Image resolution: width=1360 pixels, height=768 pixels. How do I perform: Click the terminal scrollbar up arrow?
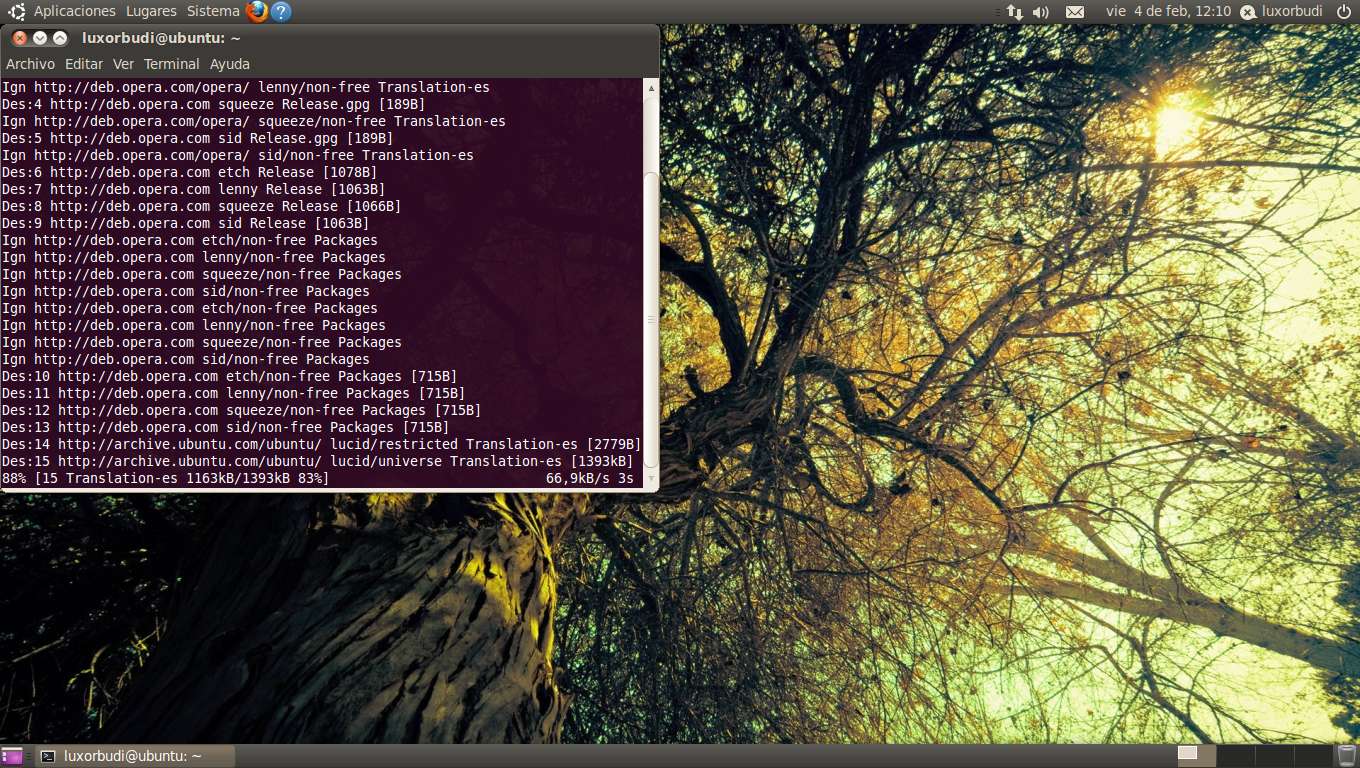[651, 88]
